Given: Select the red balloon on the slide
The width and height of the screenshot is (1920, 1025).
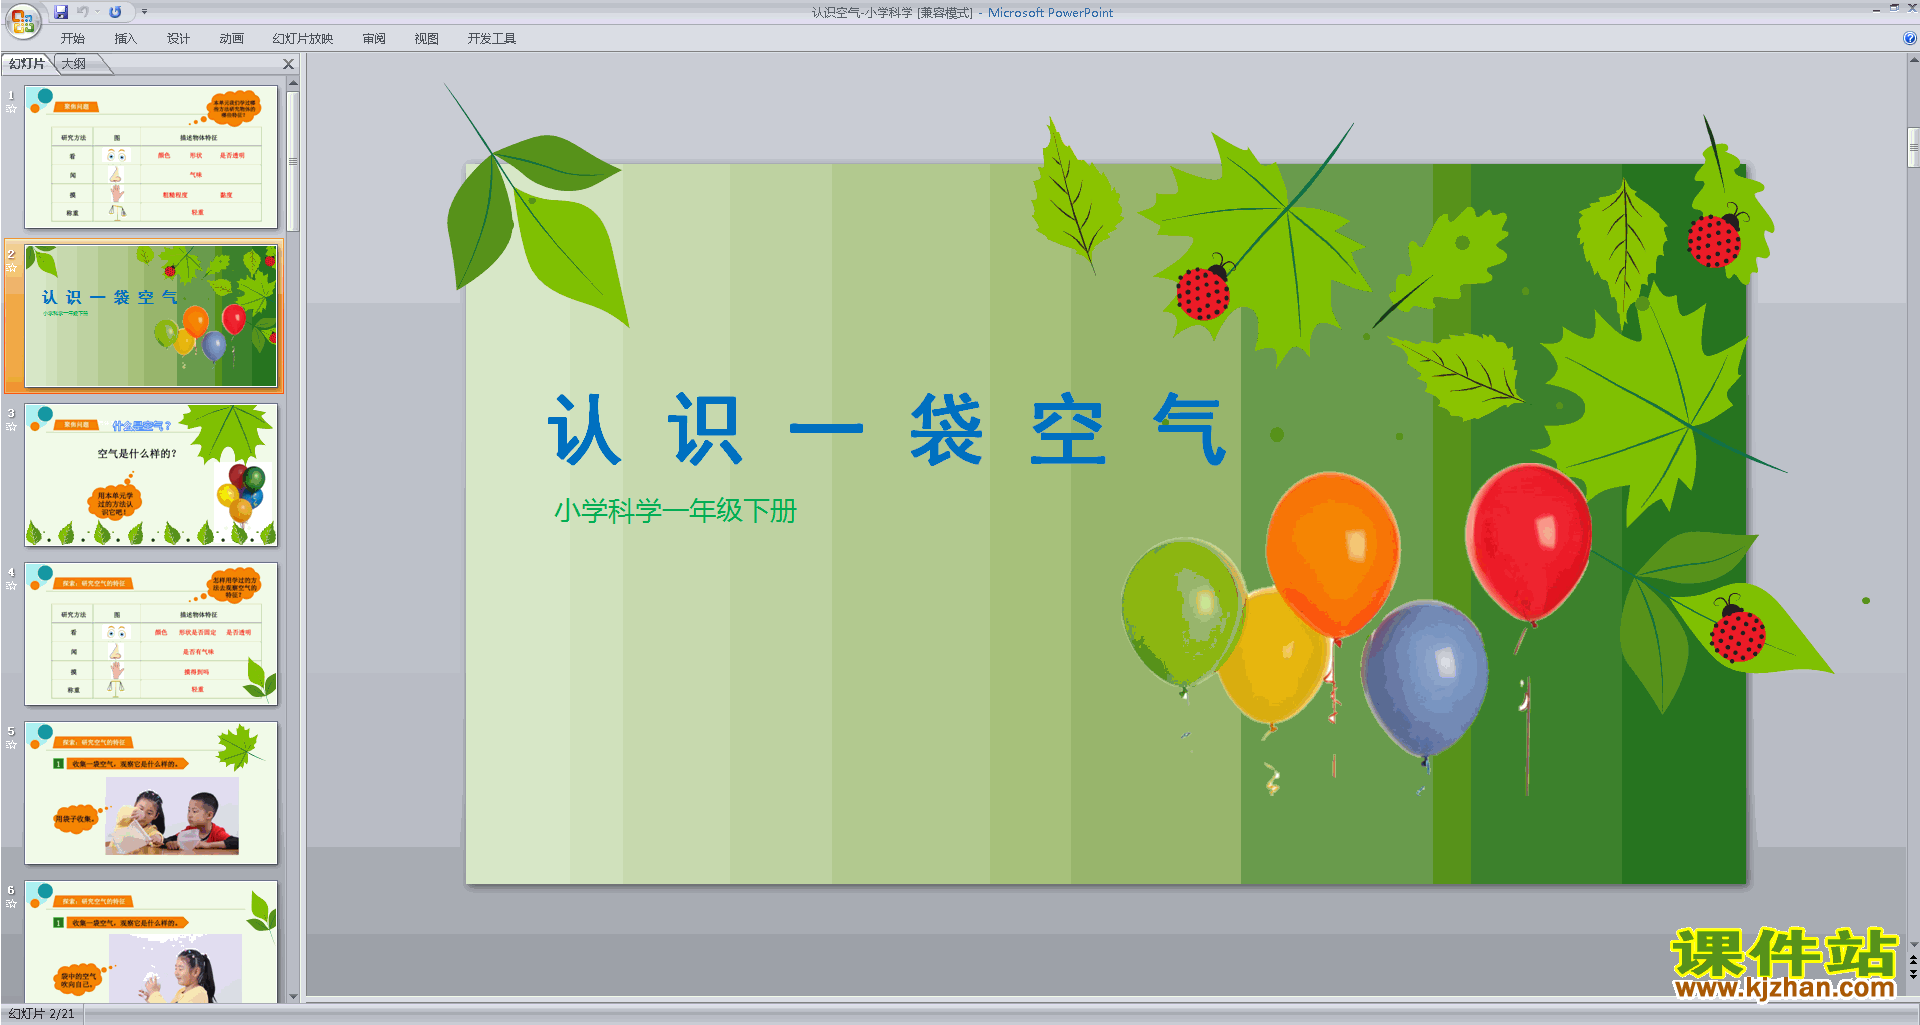Looking at the screenshot, I should [x=1528, y=542].
